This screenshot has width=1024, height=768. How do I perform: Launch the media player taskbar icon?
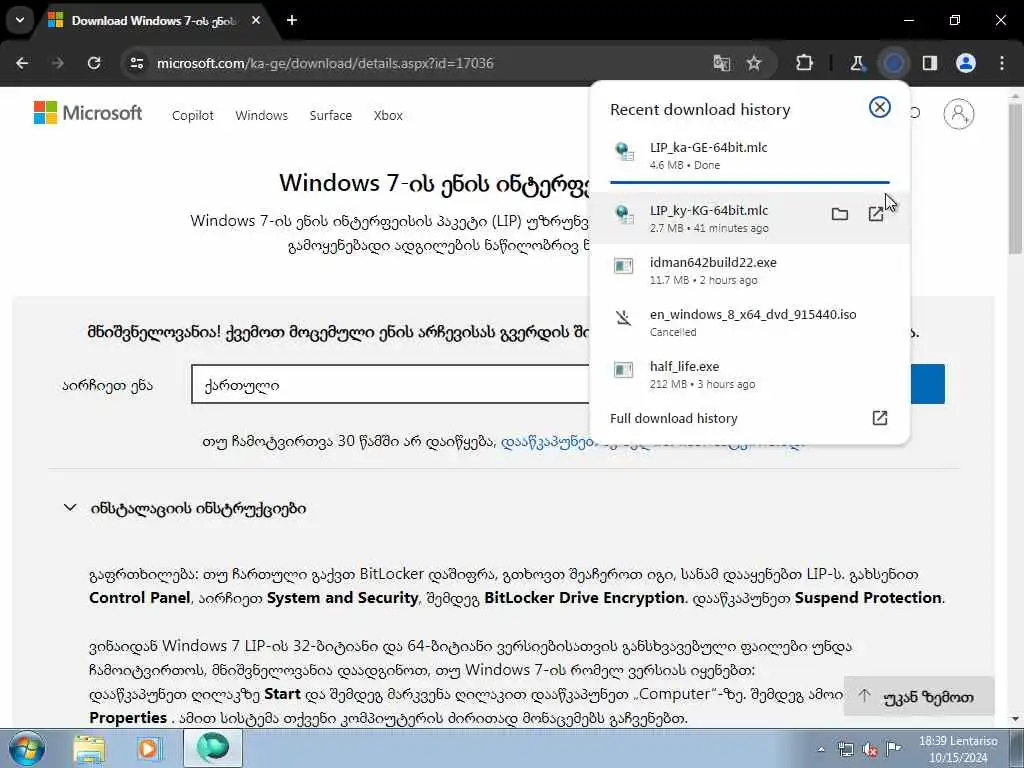[149, 748]
